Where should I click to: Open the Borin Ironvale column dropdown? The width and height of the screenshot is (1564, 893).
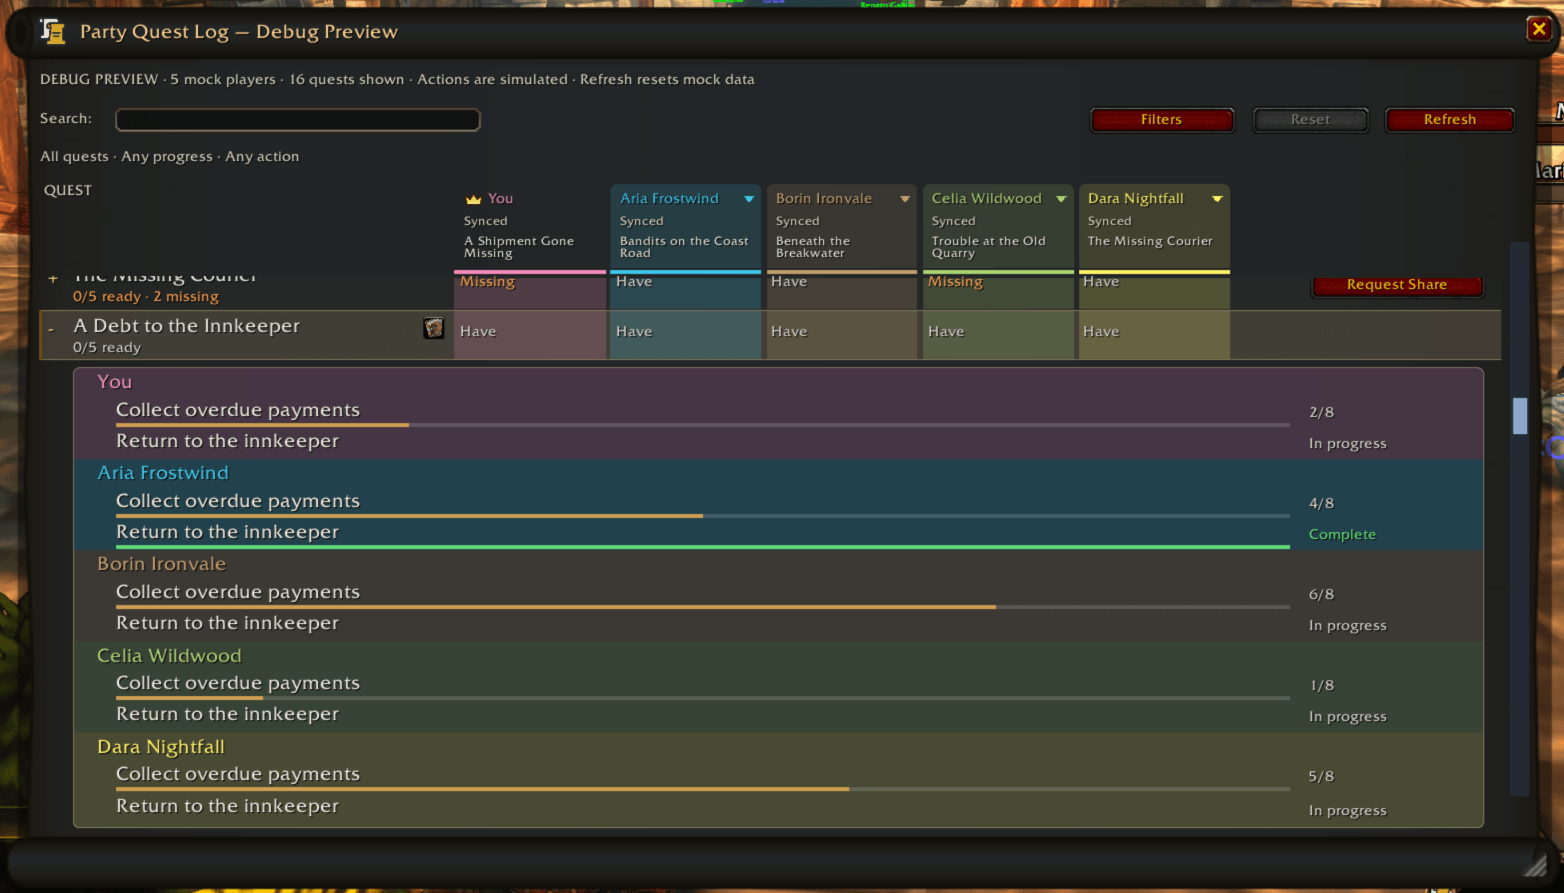pyautogui.click(x=905, y=199)
